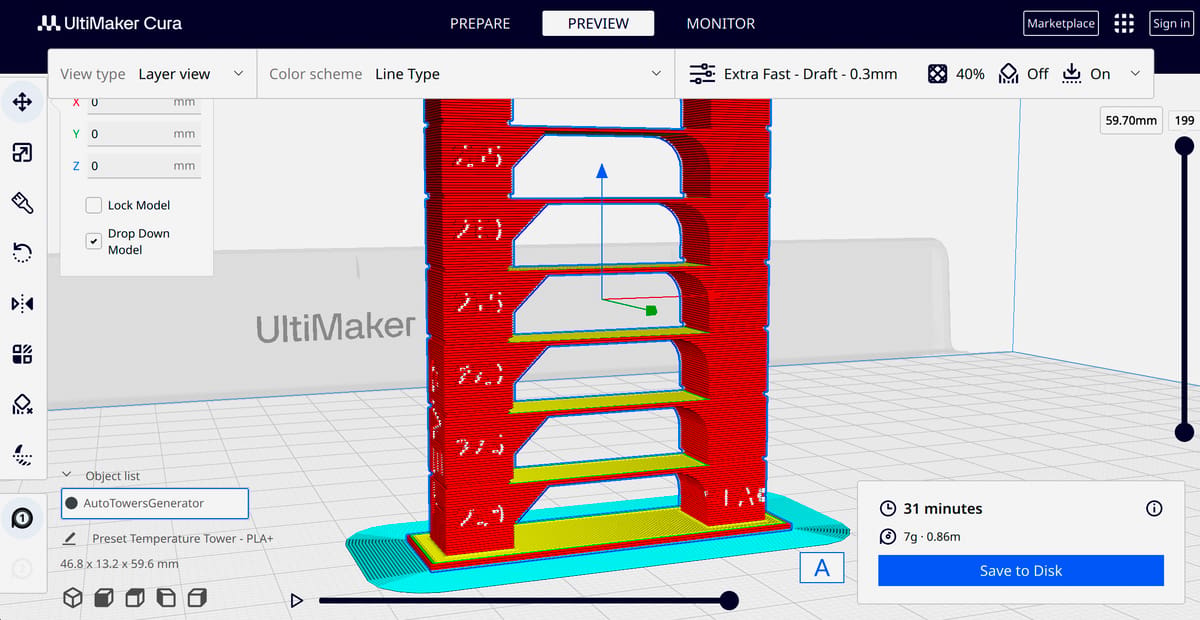1200x620 pixels.
Task: Open the Per Model Settings tool
Action: click(22, 354)
